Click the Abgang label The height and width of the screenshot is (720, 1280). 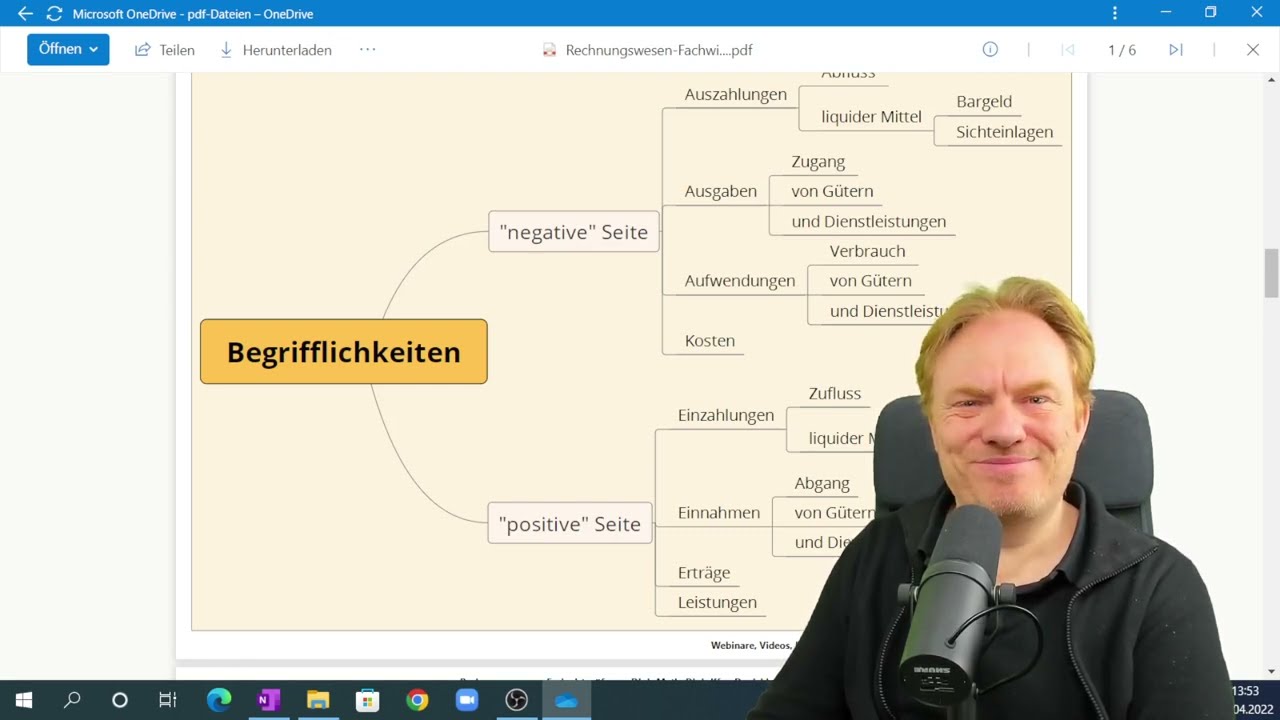pos(822,484)
